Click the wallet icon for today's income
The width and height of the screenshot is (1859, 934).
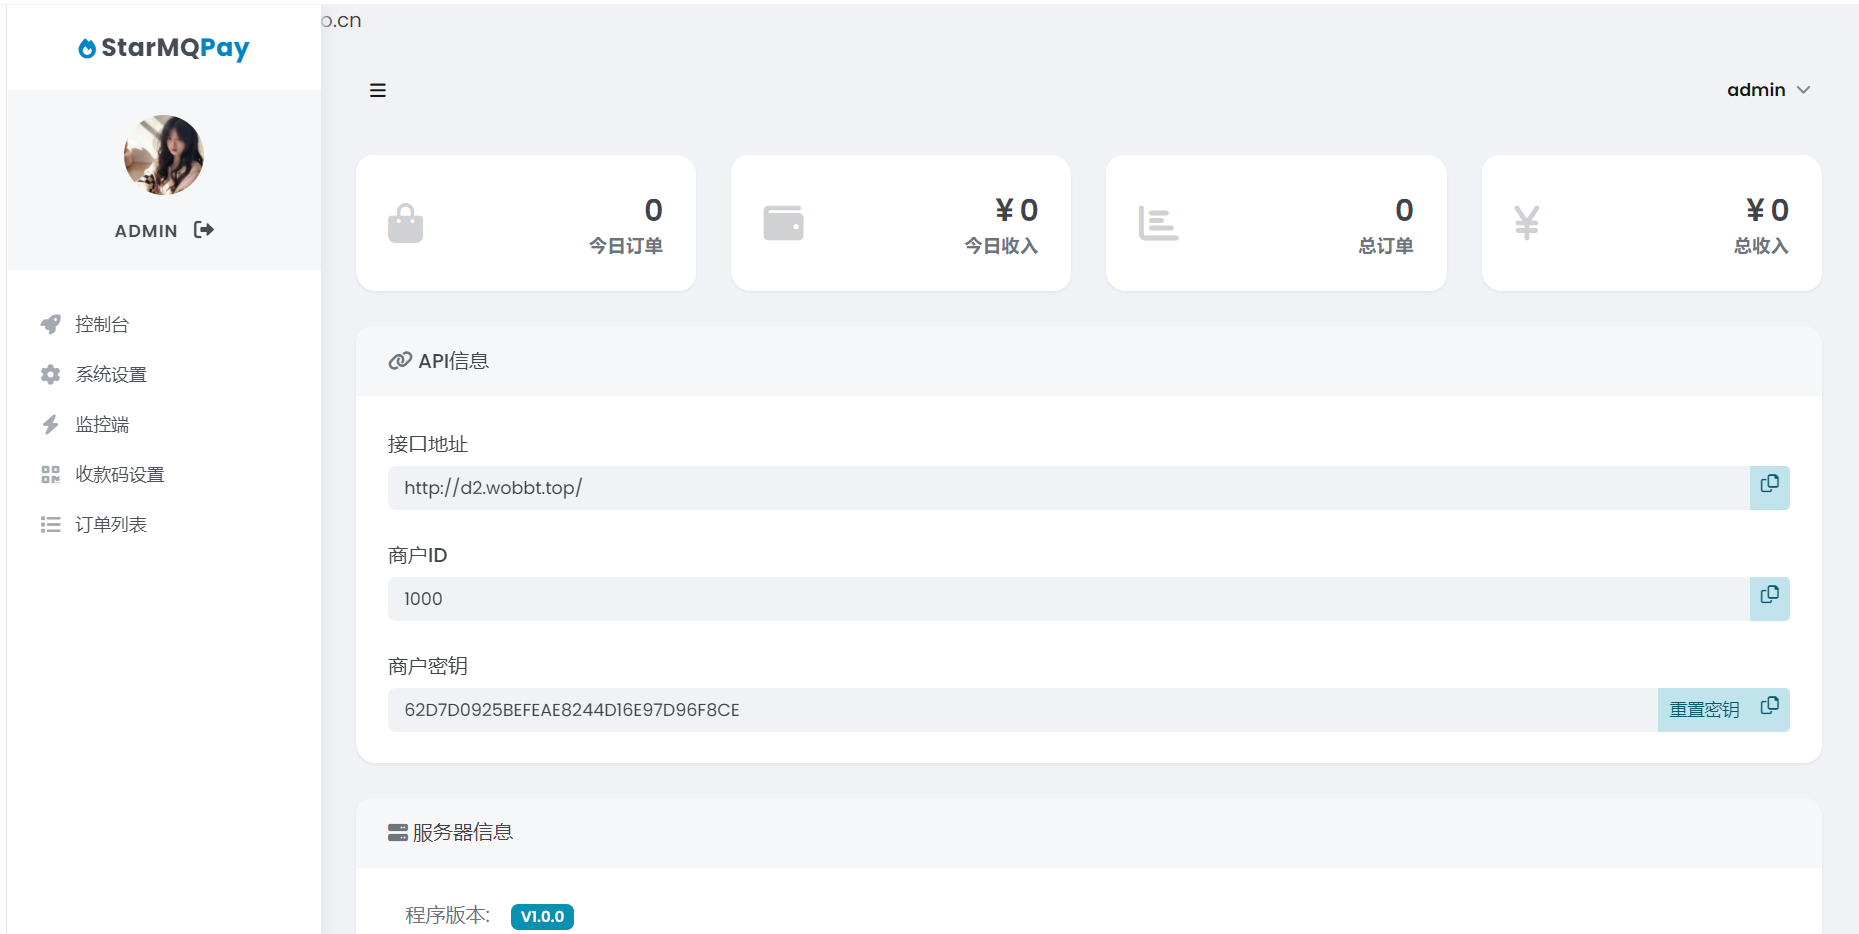tap(783, 223)
